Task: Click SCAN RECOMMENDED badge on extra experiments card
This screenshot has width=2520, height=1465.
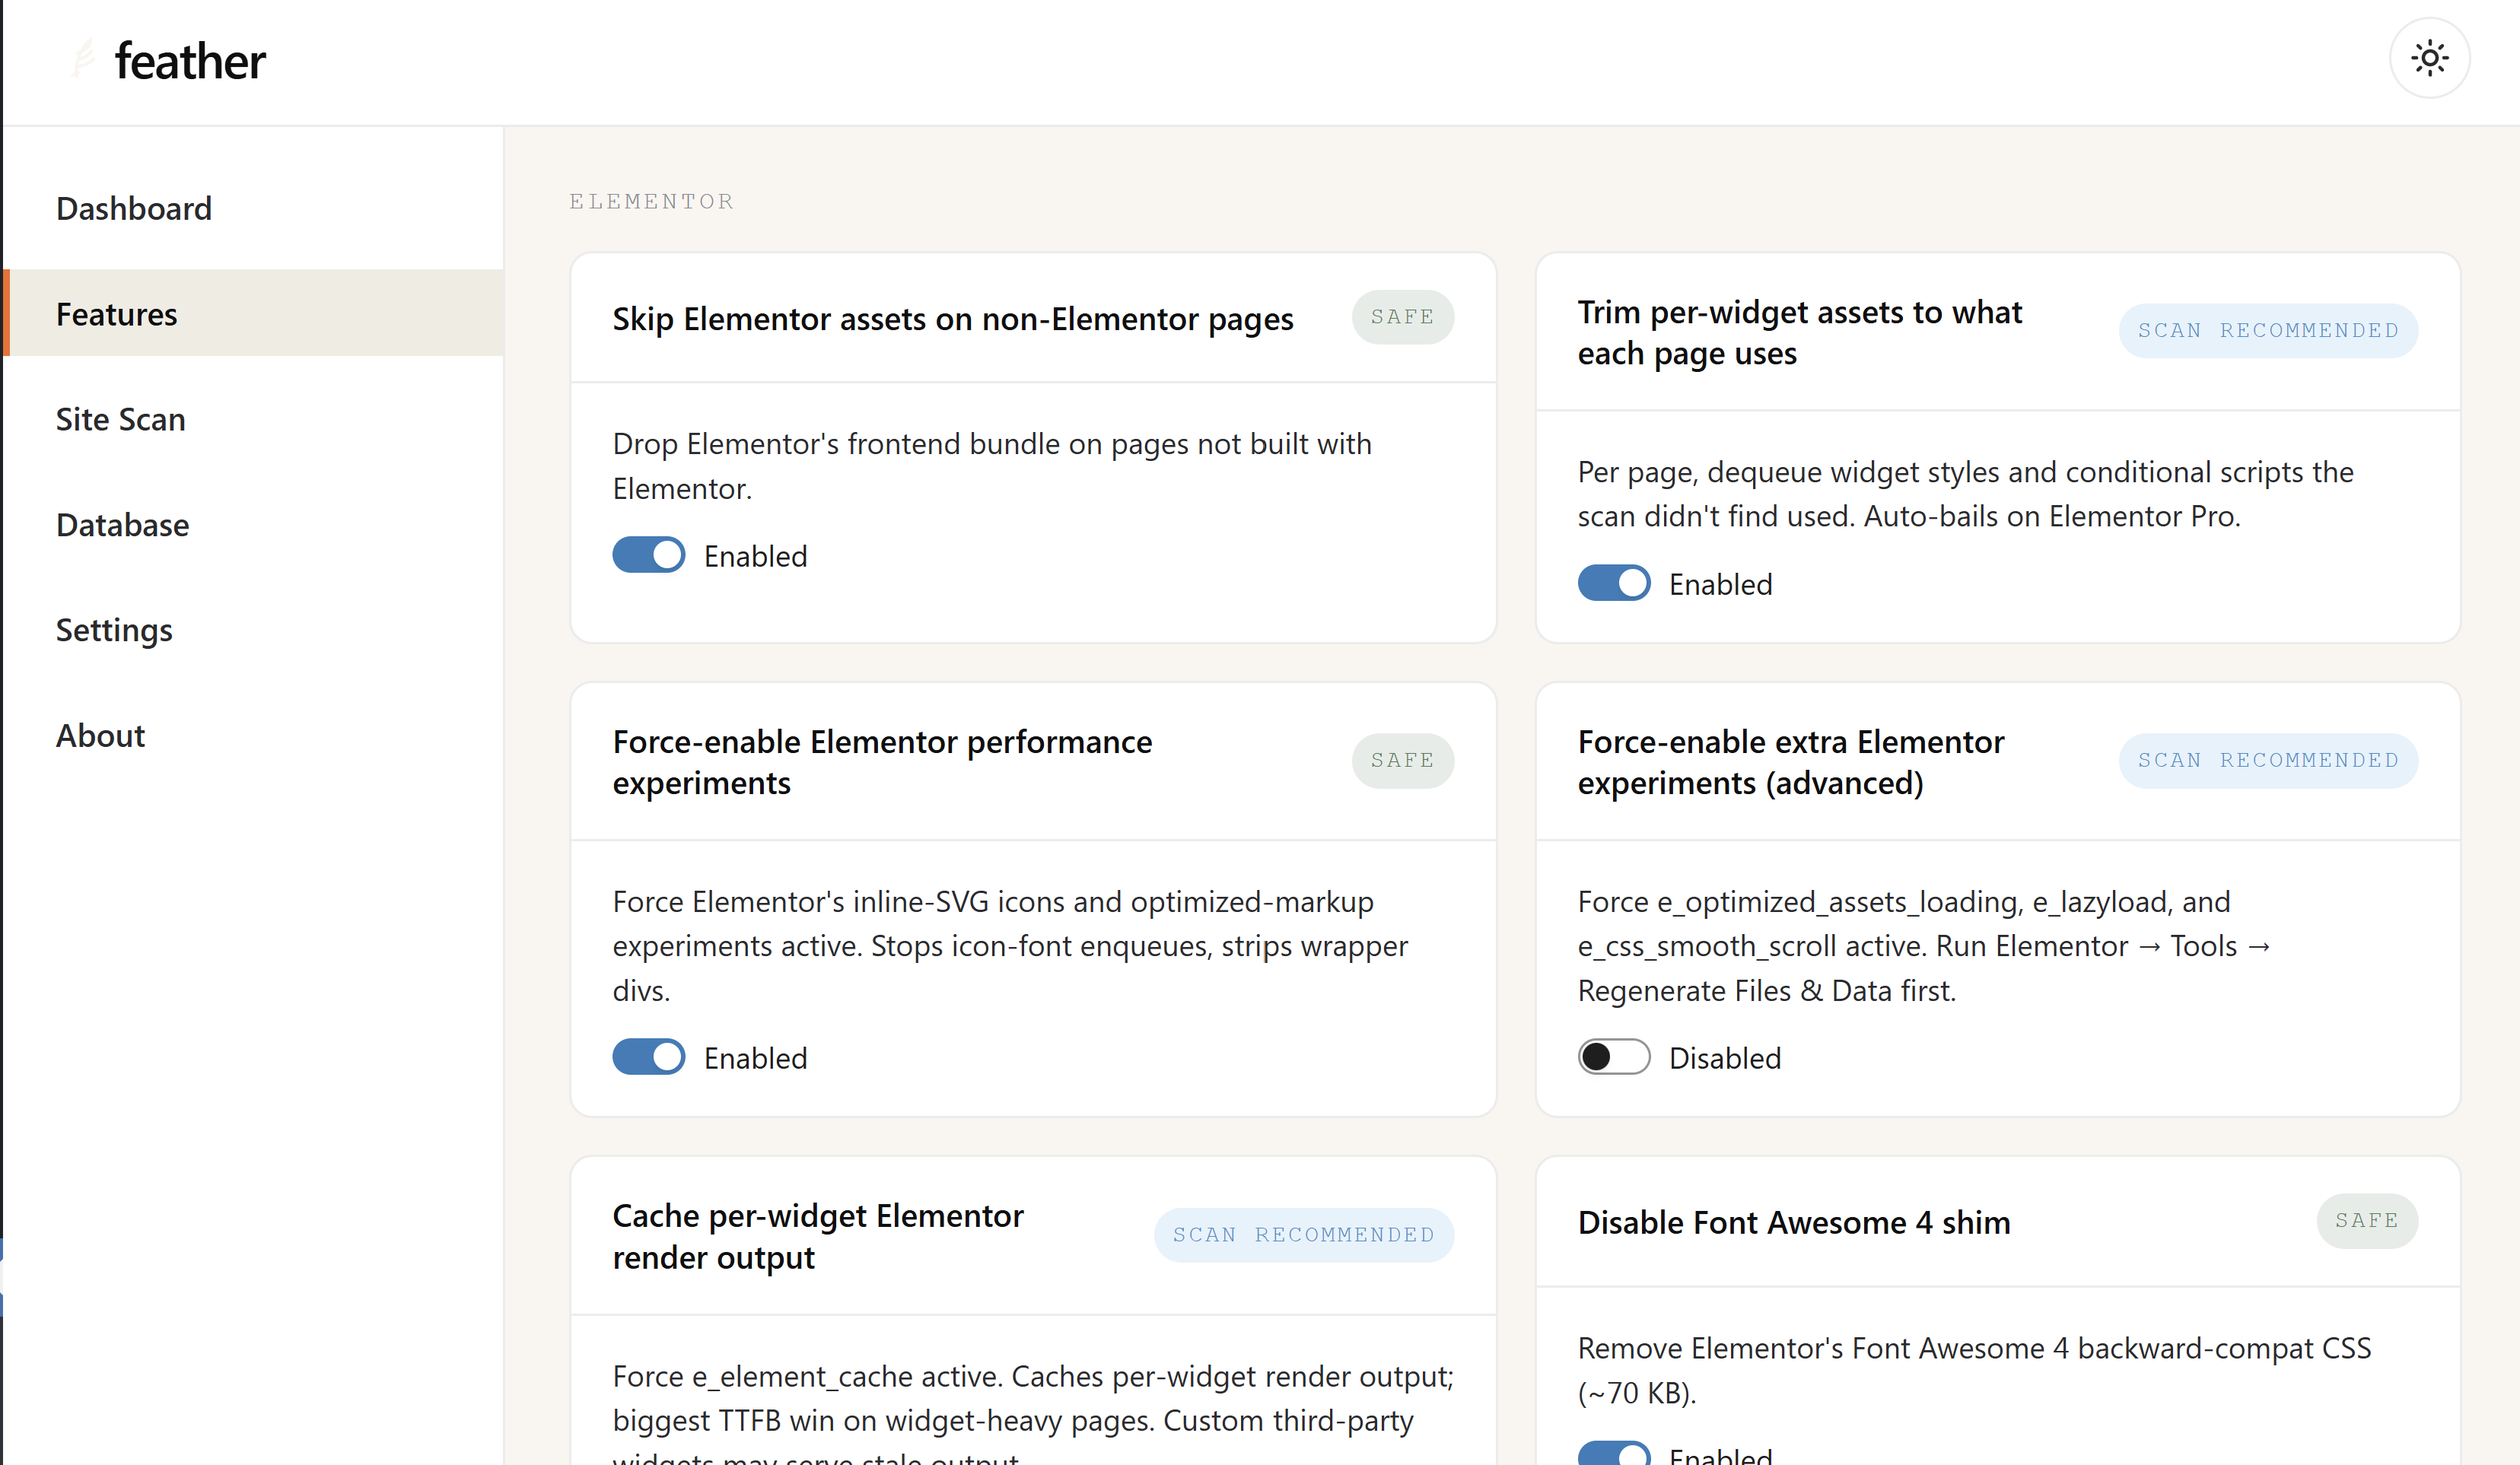Action: (2268, 761)
